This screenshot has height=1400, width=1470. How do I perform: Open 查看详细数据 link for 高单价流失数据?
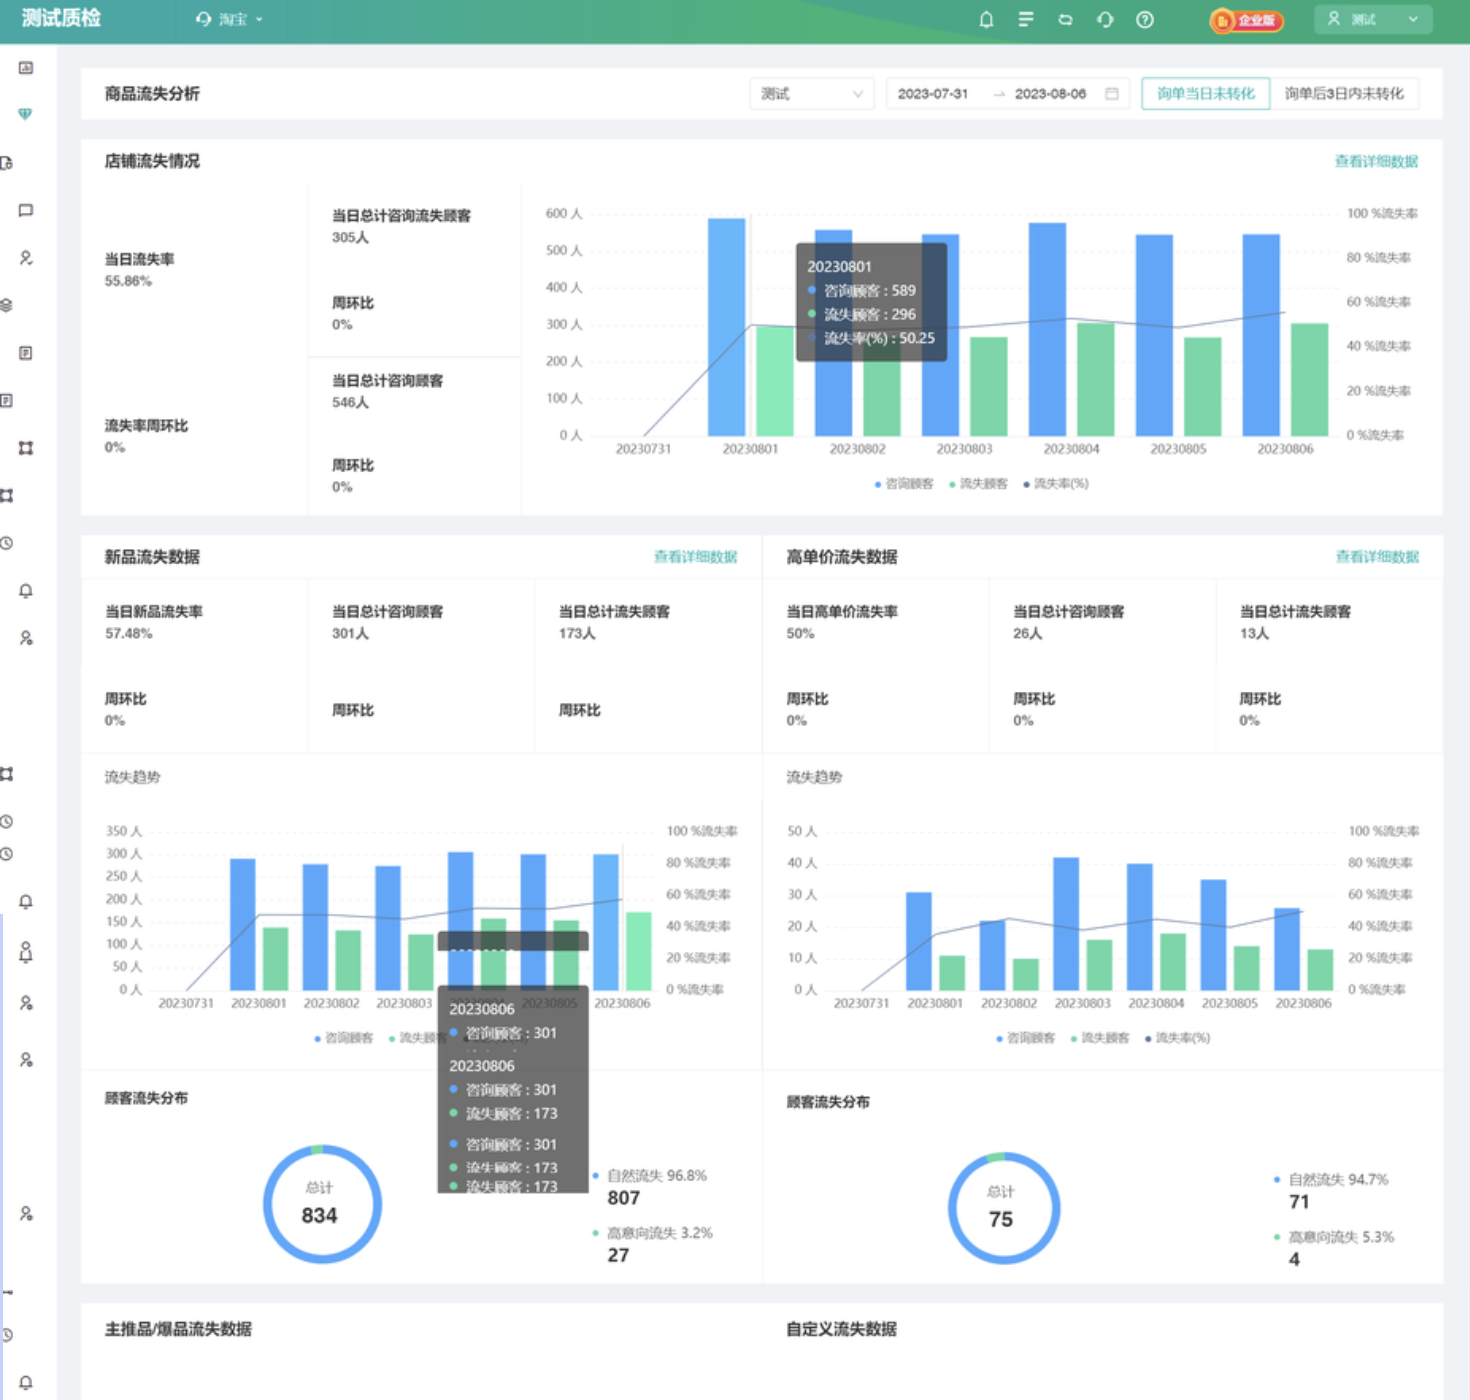[1377, 557]
